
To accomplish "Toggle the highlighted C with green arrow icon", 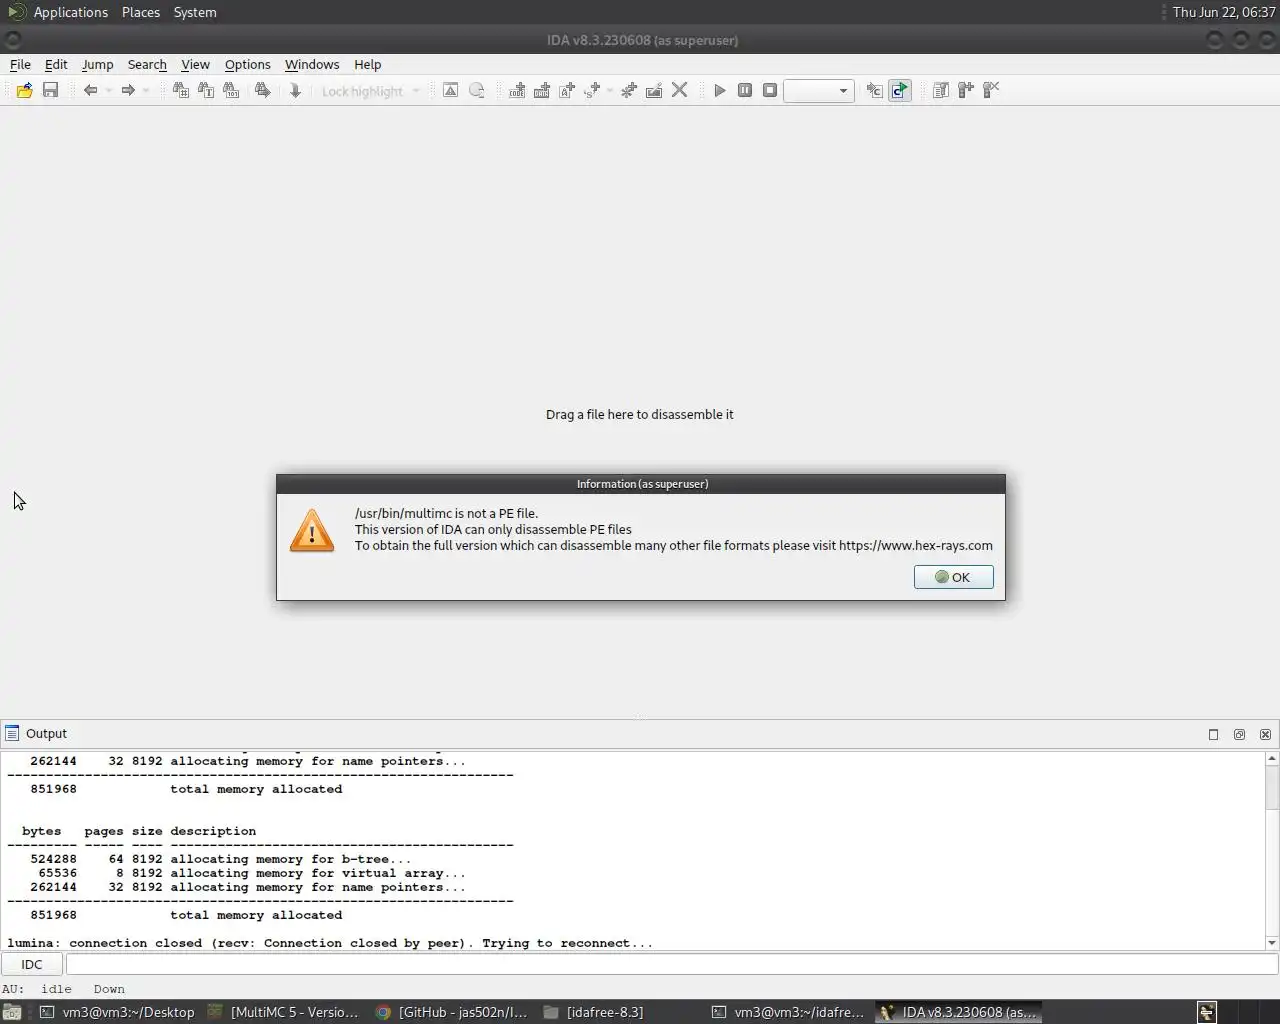I will [x=900, y=90].
